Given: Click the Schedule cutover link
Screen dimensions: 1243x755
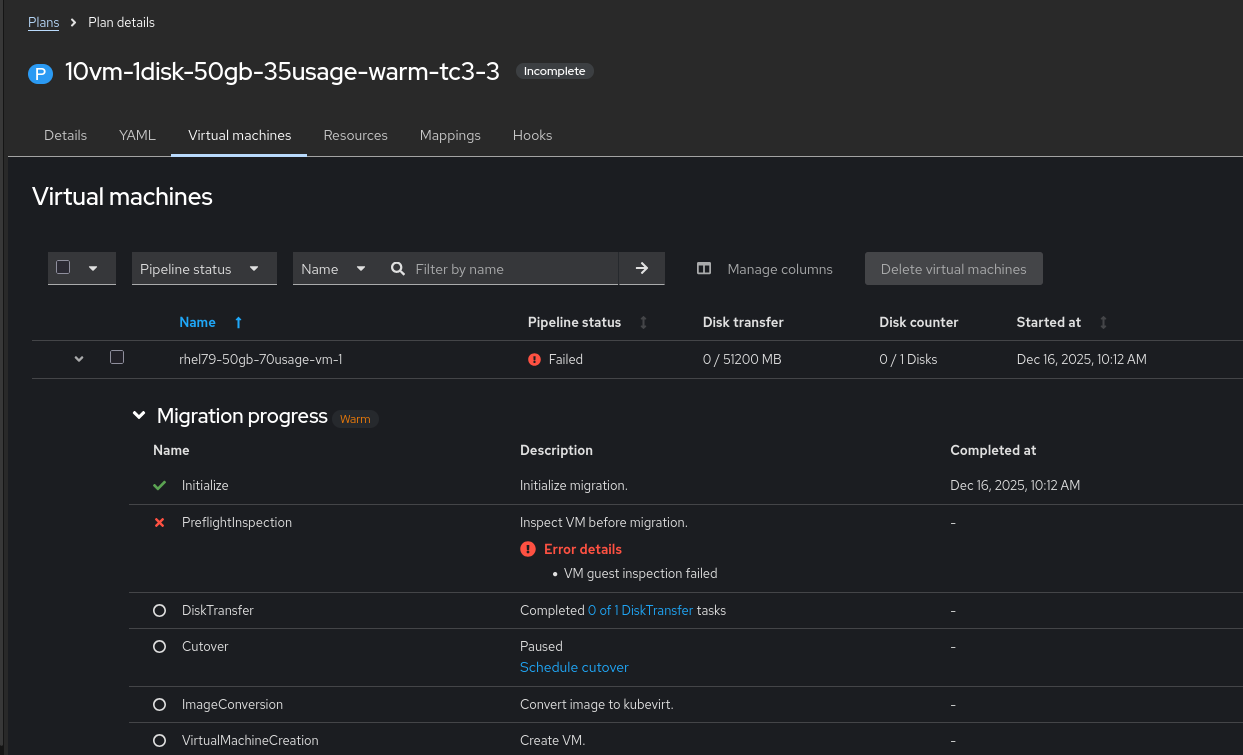Looking at the screenshot, I should [574, 667].
